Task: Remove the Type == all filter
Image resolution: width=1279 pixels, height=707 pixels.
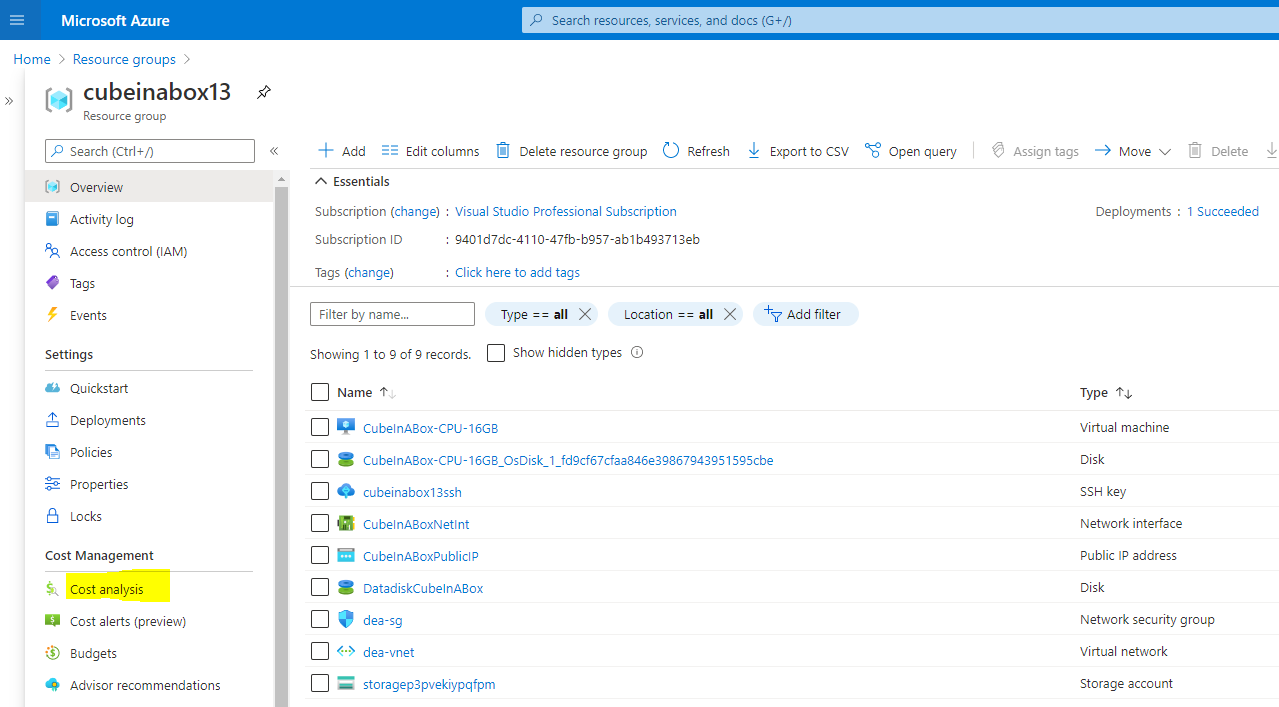Action: click(x=585, y=314)
